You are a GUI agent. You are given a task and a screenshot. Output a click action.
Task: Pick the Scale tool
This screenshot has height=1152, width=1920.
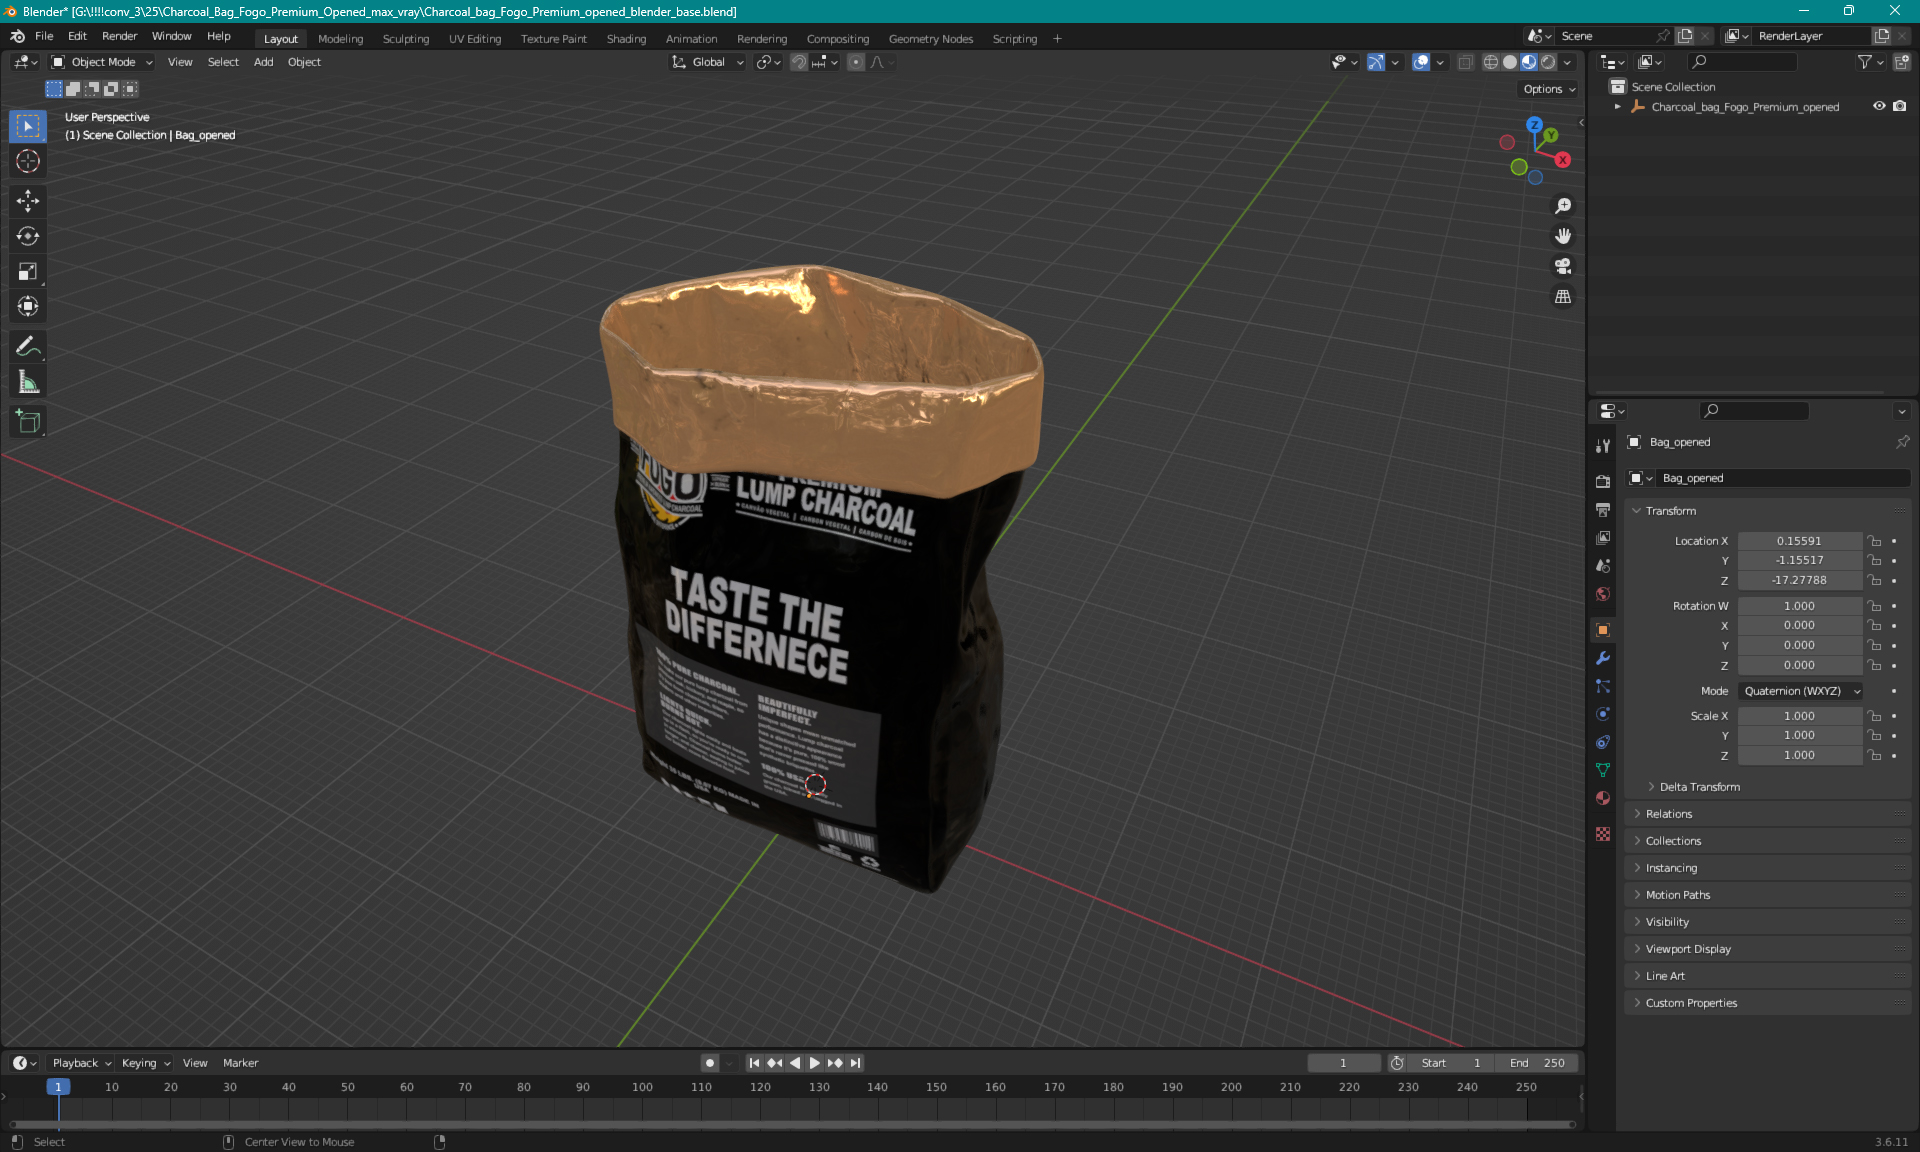point(28,271)
